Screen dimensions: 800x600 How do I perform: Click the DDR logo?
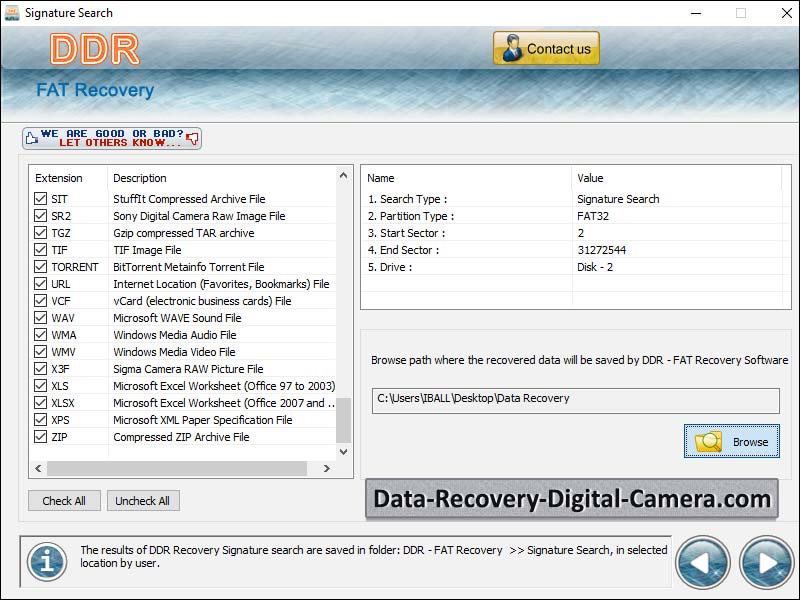95,49
